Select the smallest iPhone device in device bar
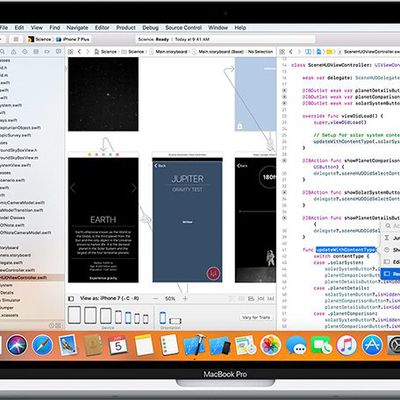Viewport: 400px width, 400px height. point(146,319)
